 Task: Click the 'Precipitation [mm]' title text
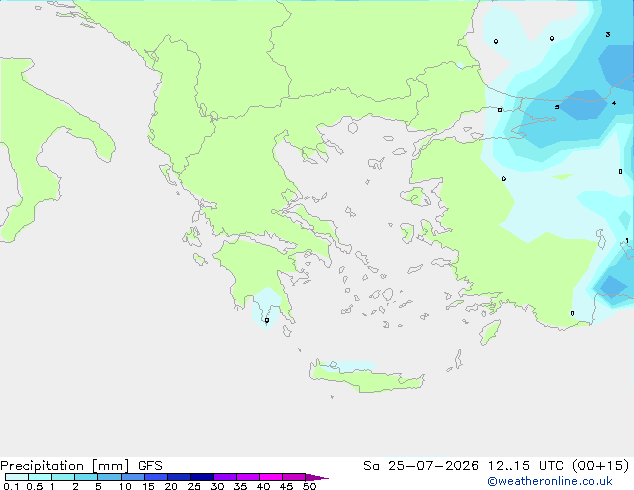[x=65, y=466]
